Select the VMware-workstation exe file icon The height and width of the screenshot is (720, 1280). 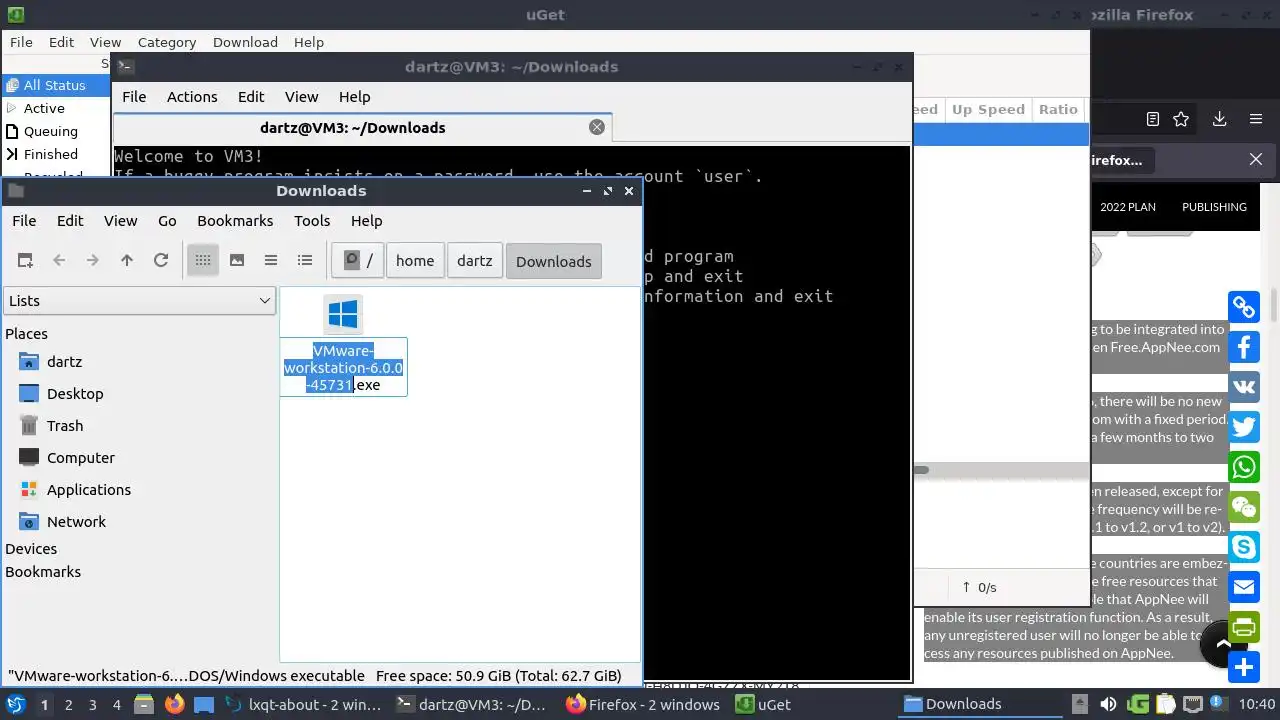(343, 315)
